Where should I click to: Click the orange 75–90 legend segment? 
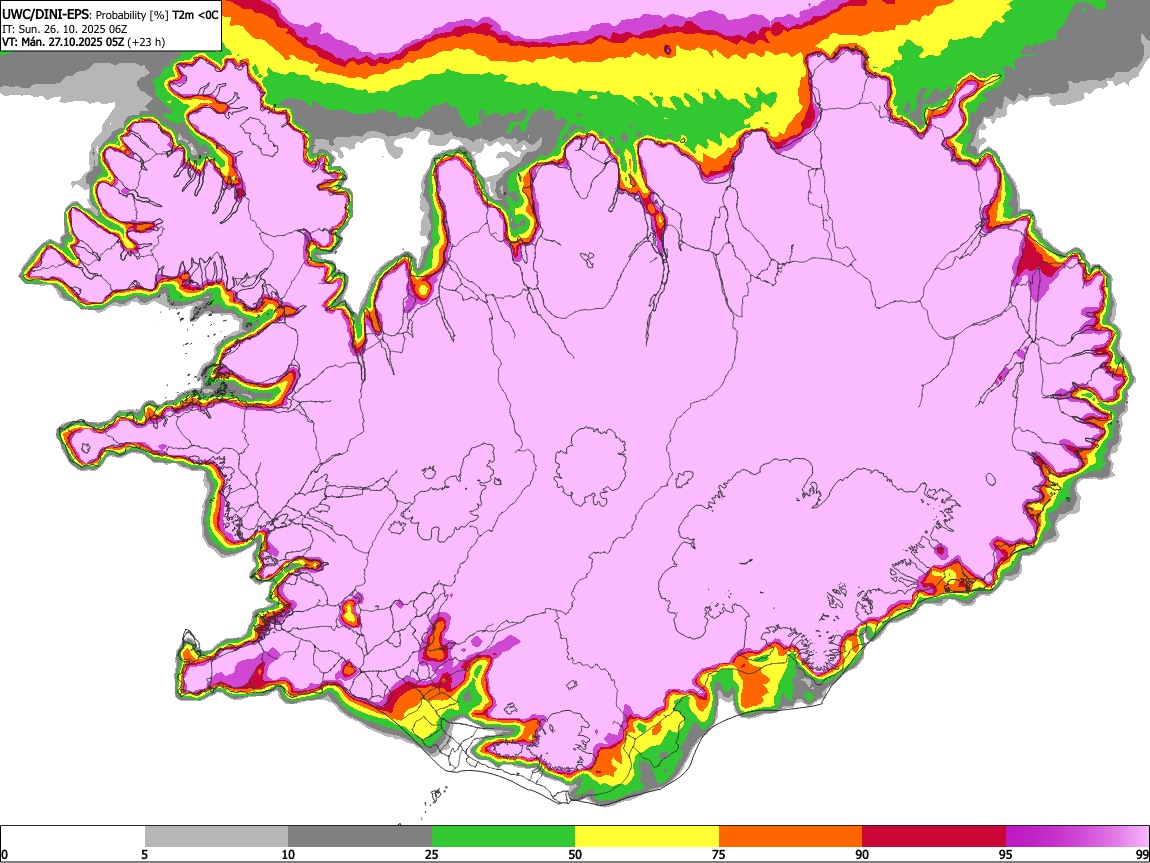coord(791,836)
